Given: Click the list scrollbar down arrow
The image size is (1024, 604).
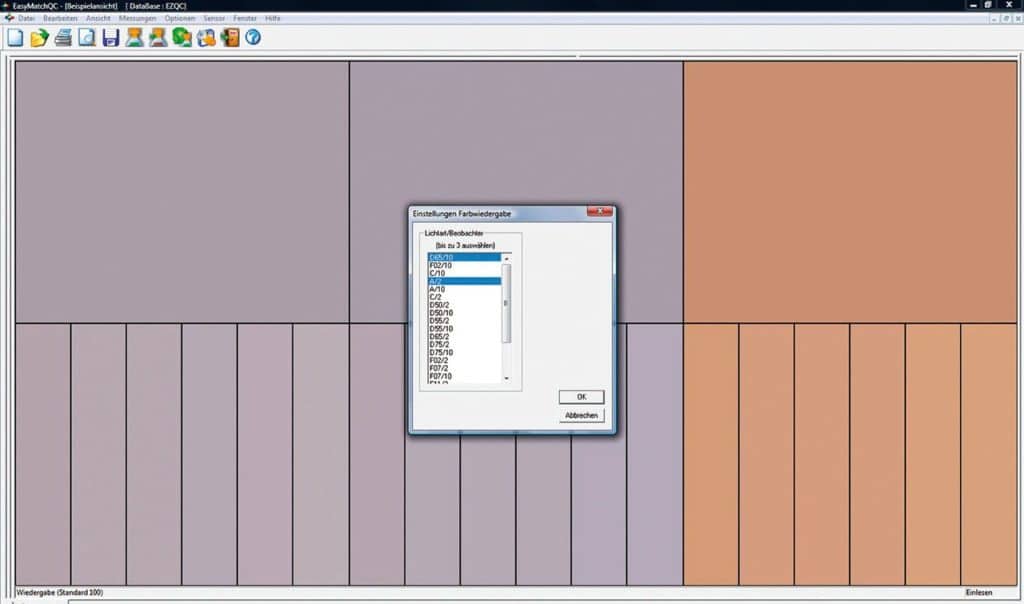Looking at the screenshot, I should (506, 378).
